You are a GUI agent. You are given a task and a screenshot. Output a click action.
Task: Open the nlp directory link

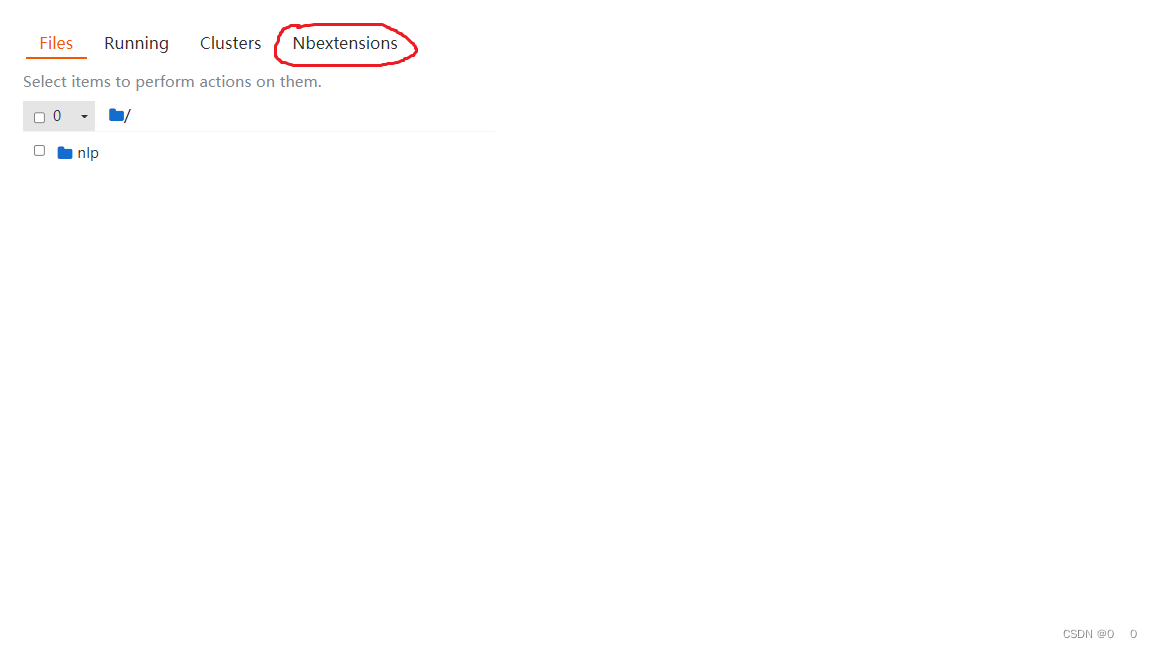pyautogui.click(x=88, y=153)
